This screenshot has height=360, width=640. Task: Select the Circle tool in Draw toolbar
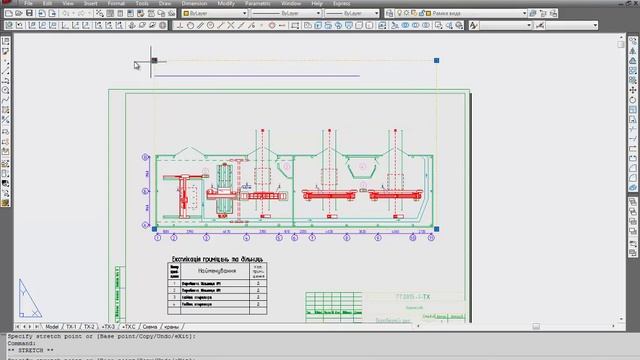click(5, 90)
